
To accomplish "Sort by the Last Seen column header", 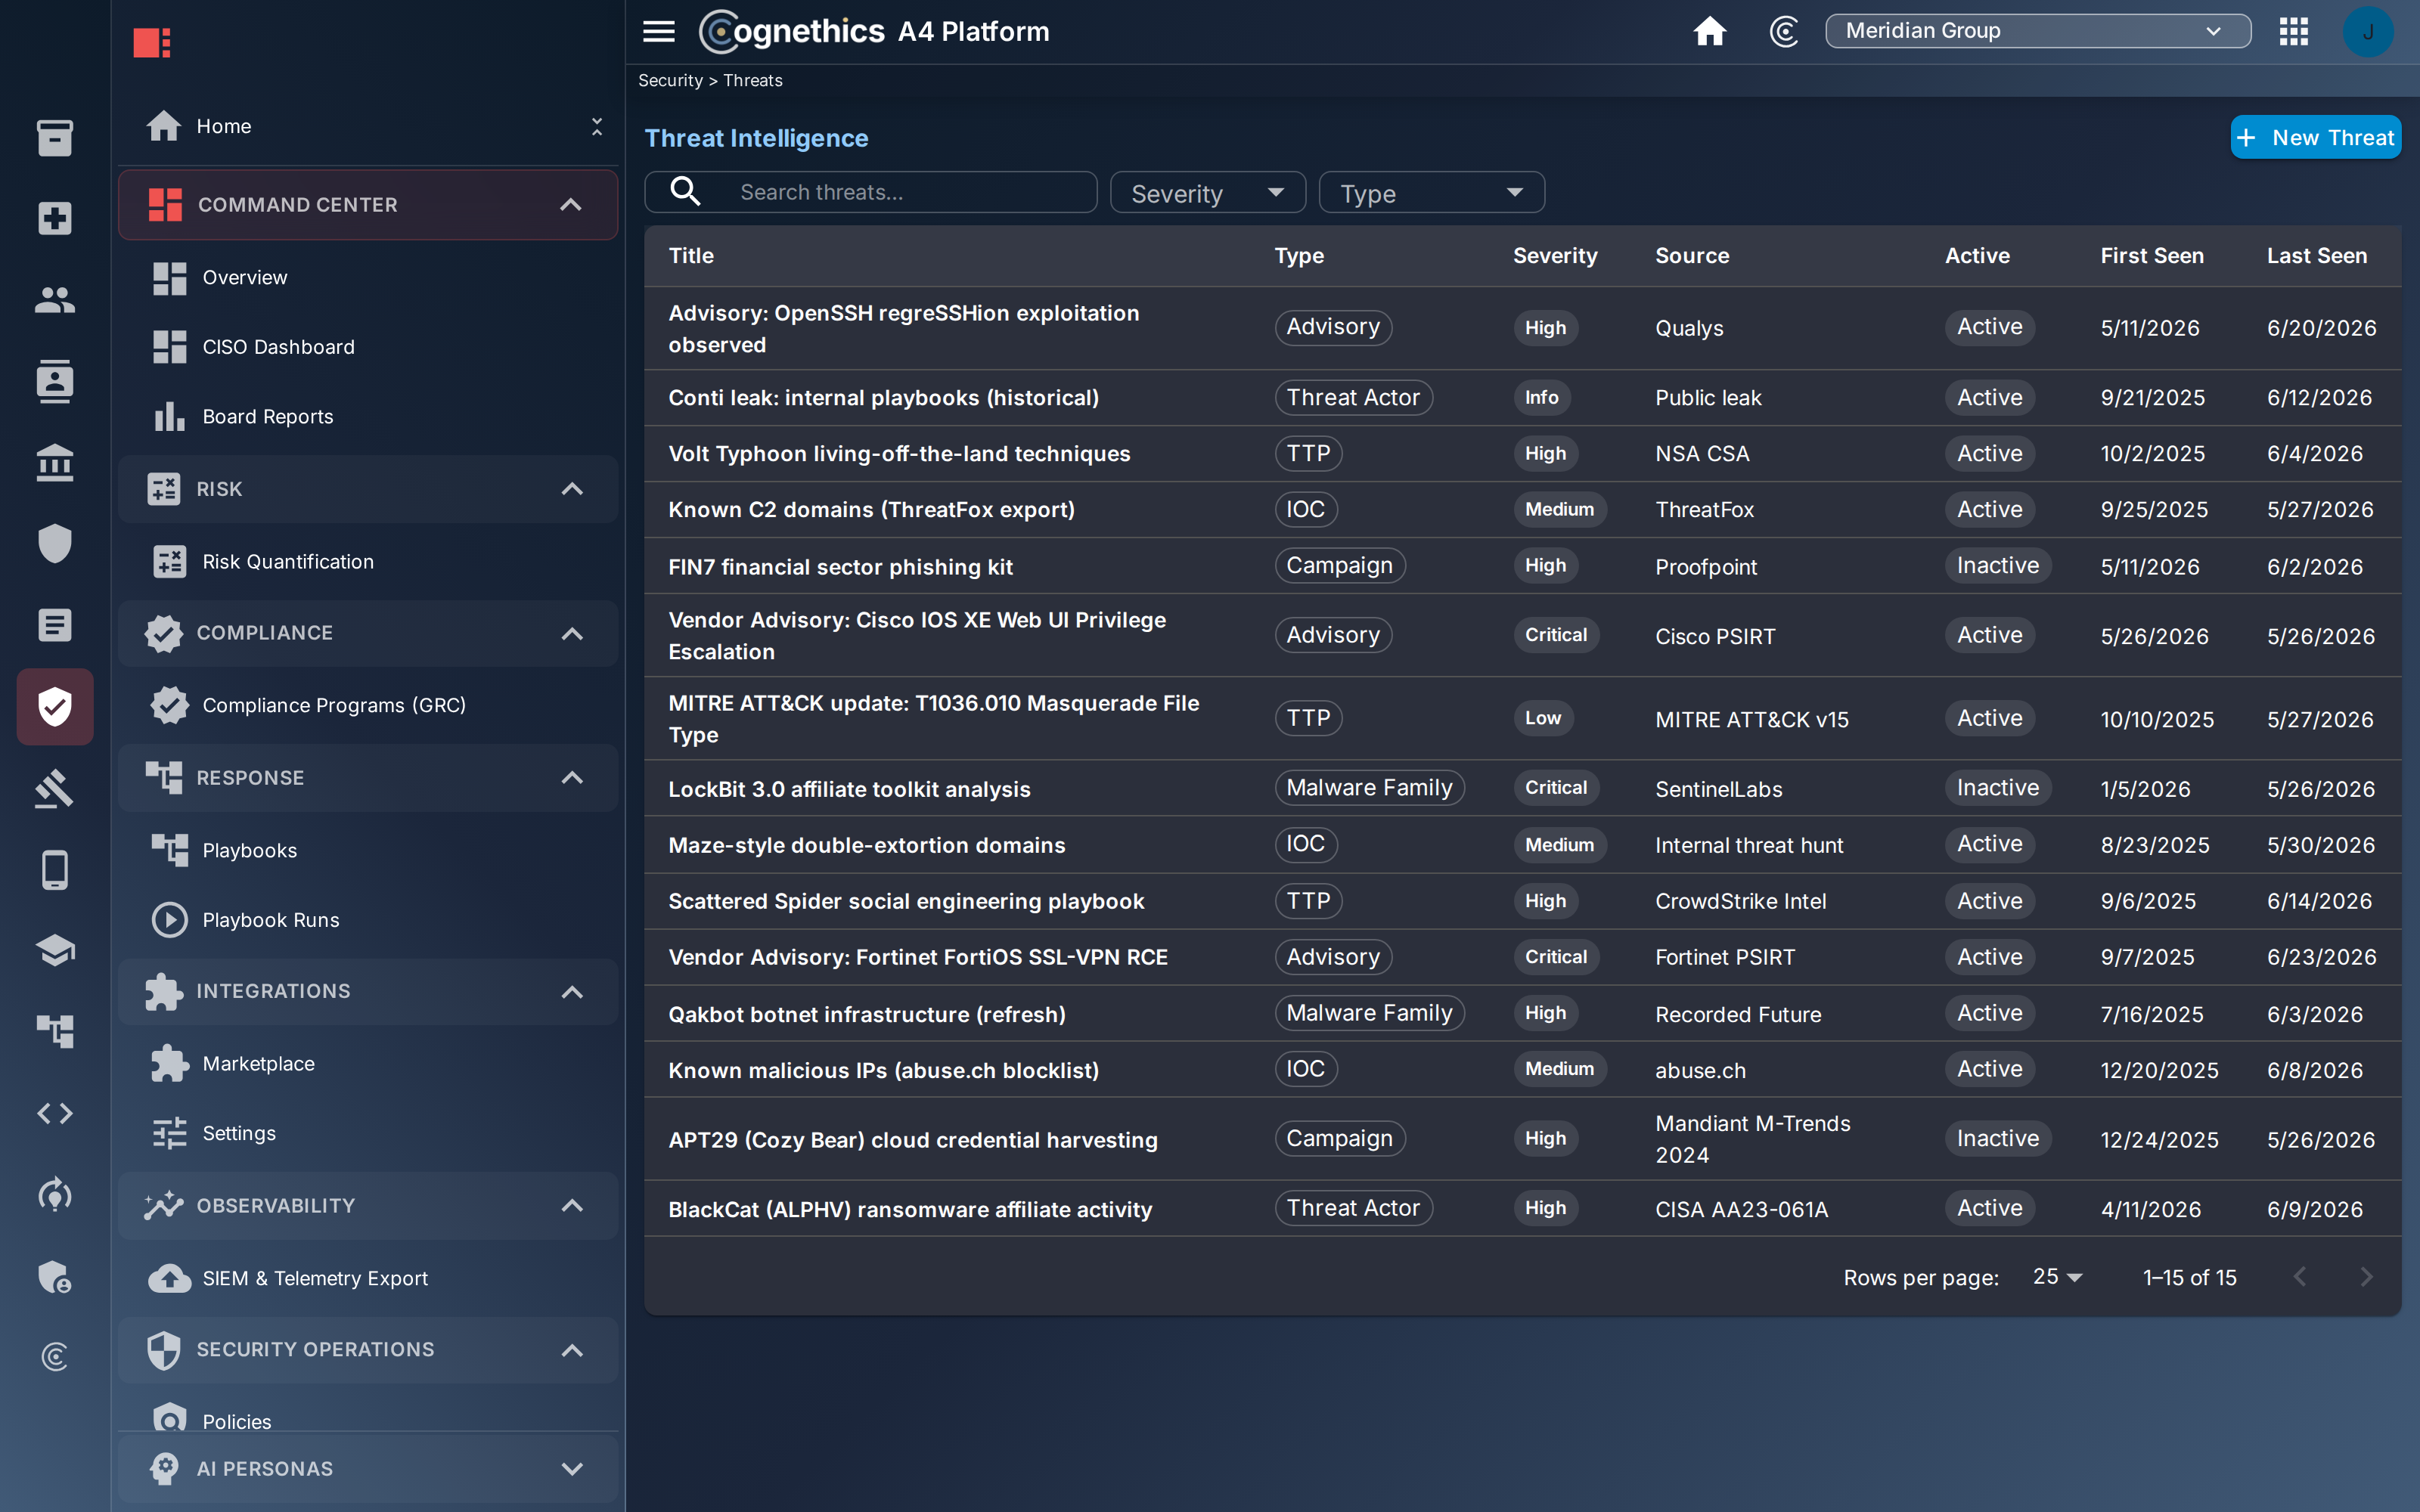I will [2316, 256].
